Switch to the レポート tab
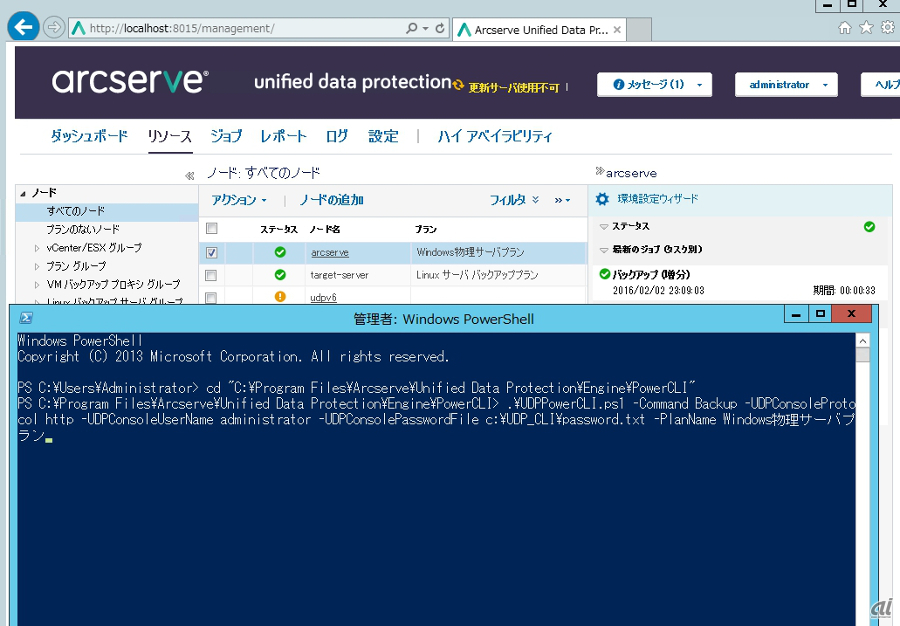Image resolution: width=900 pixels, height=626 pixels. pyautogui.click(x=284, y=136)
